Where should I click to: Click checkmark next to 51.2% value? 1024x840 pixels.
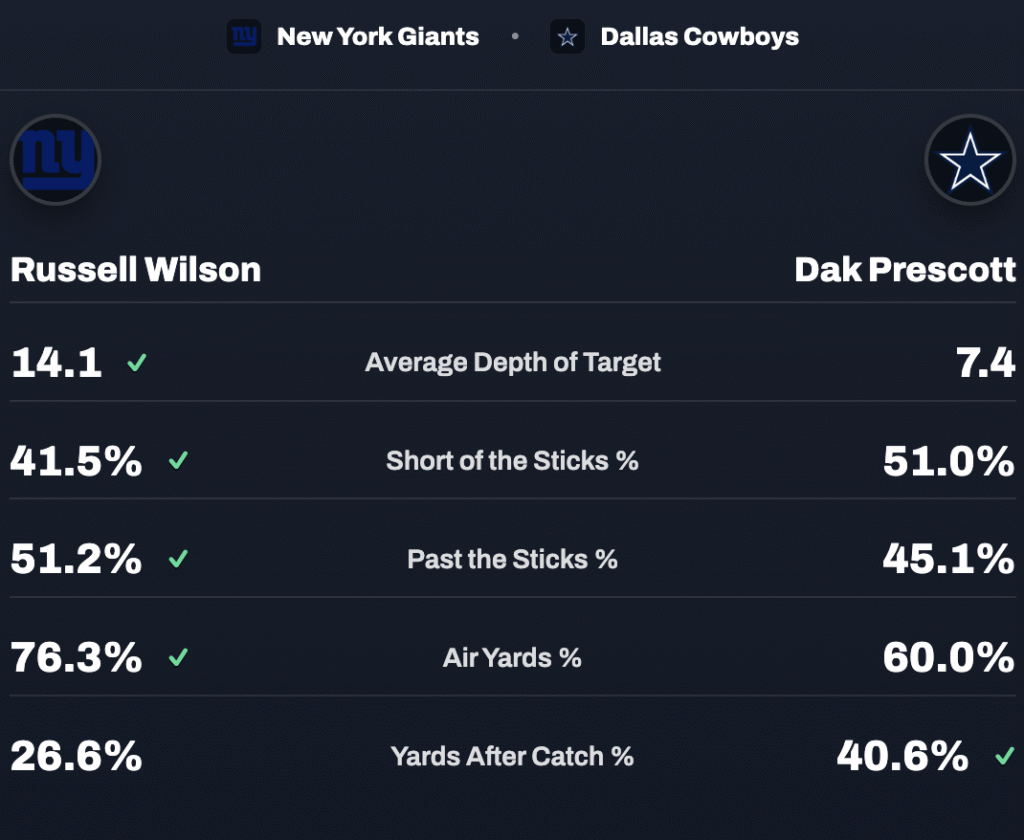tap(178, 559)
